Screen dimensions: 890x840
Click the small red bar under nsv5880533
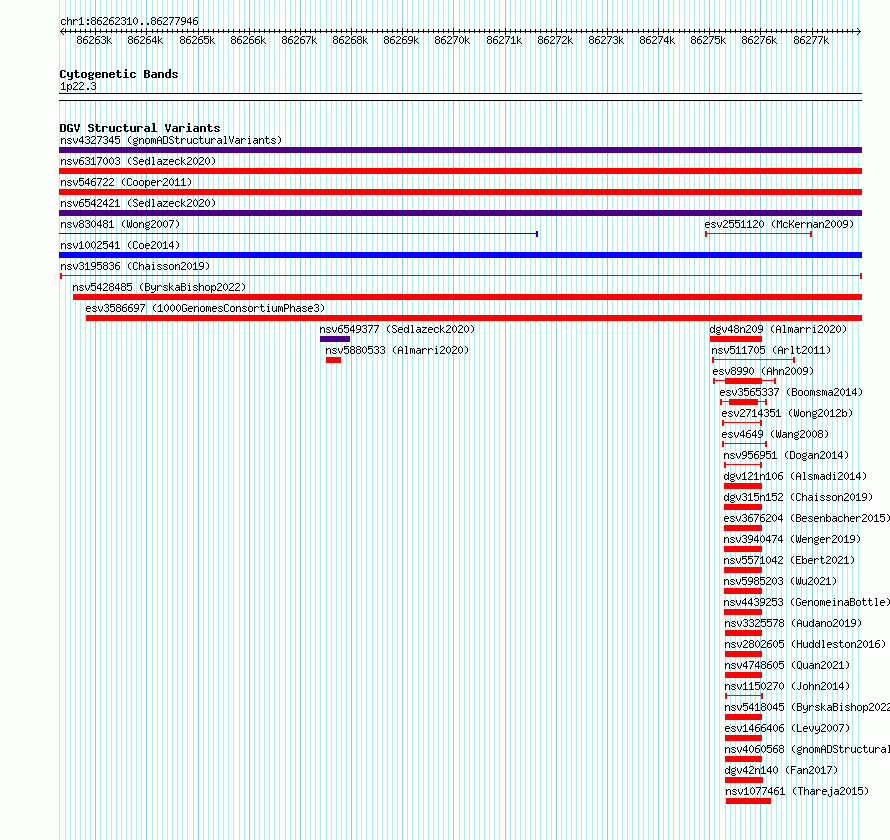point(334,360)
